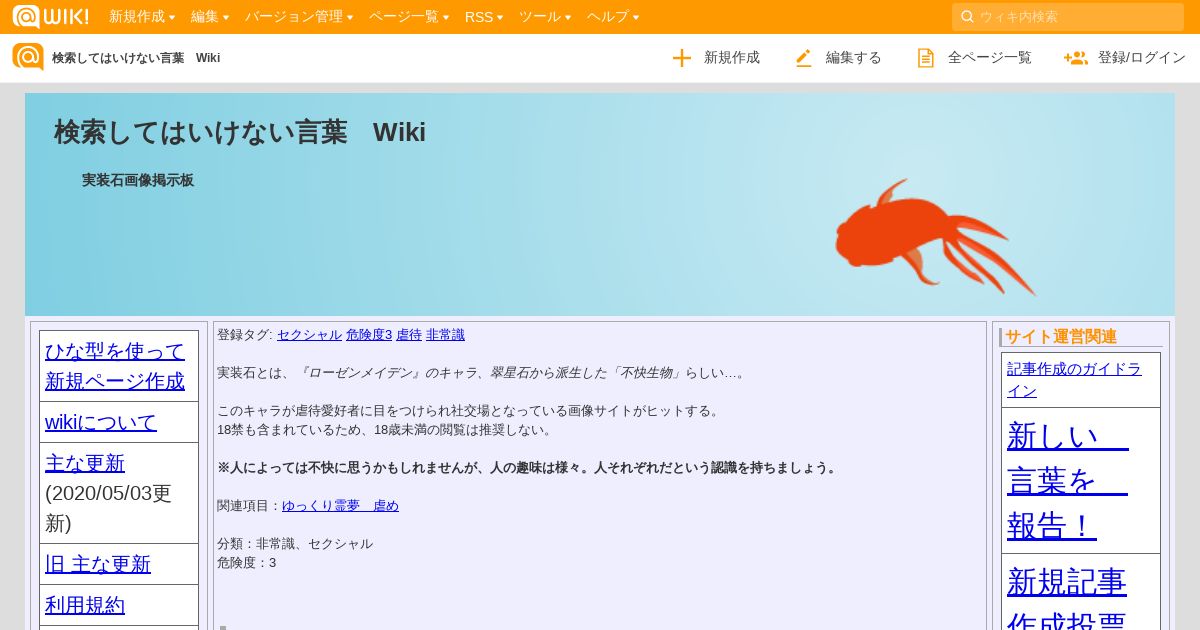This screenshot has width=1200, height=630.
Task: Click the sentence starting 実装石とは
Action: (x=482, y=373)
